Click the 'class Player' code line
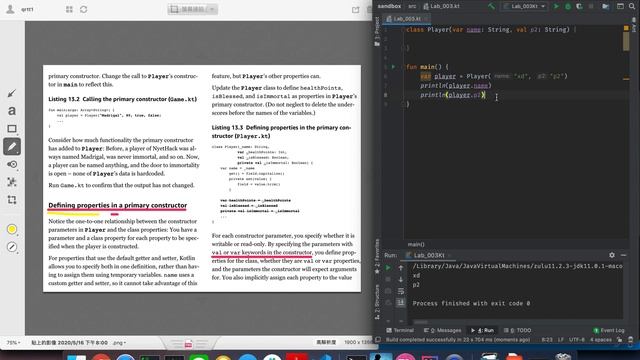The height and width of the screenshot is (360, 640). tap(491, 29)
